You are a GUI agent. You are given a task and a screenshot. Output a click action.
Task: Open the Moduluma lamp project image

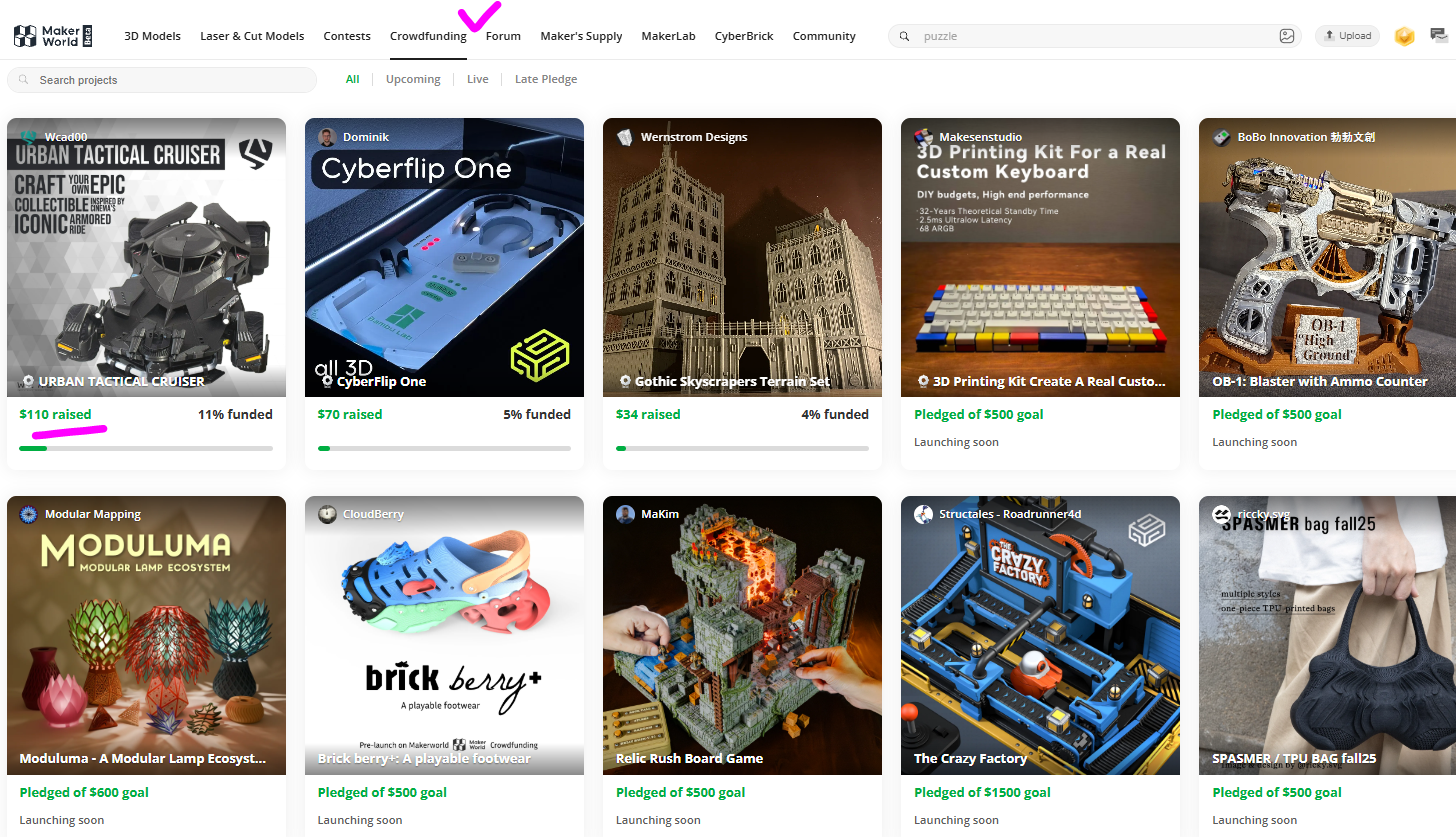[147, 635]
